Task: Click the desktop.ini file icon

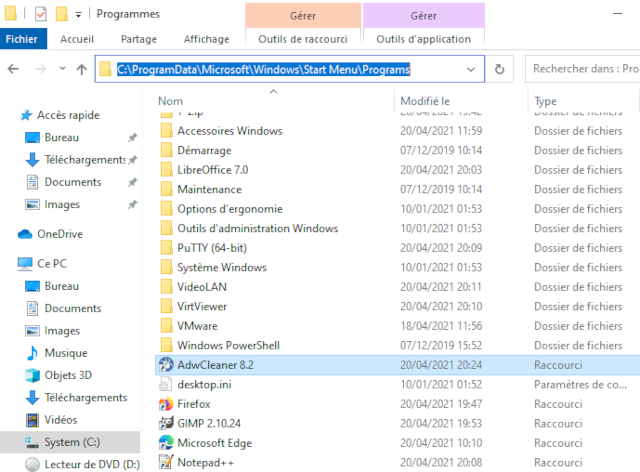Action: [165, 384]
